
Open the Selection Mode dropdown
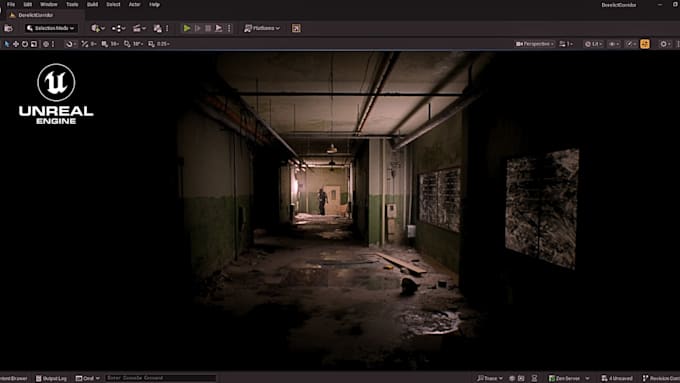point(51,28)
